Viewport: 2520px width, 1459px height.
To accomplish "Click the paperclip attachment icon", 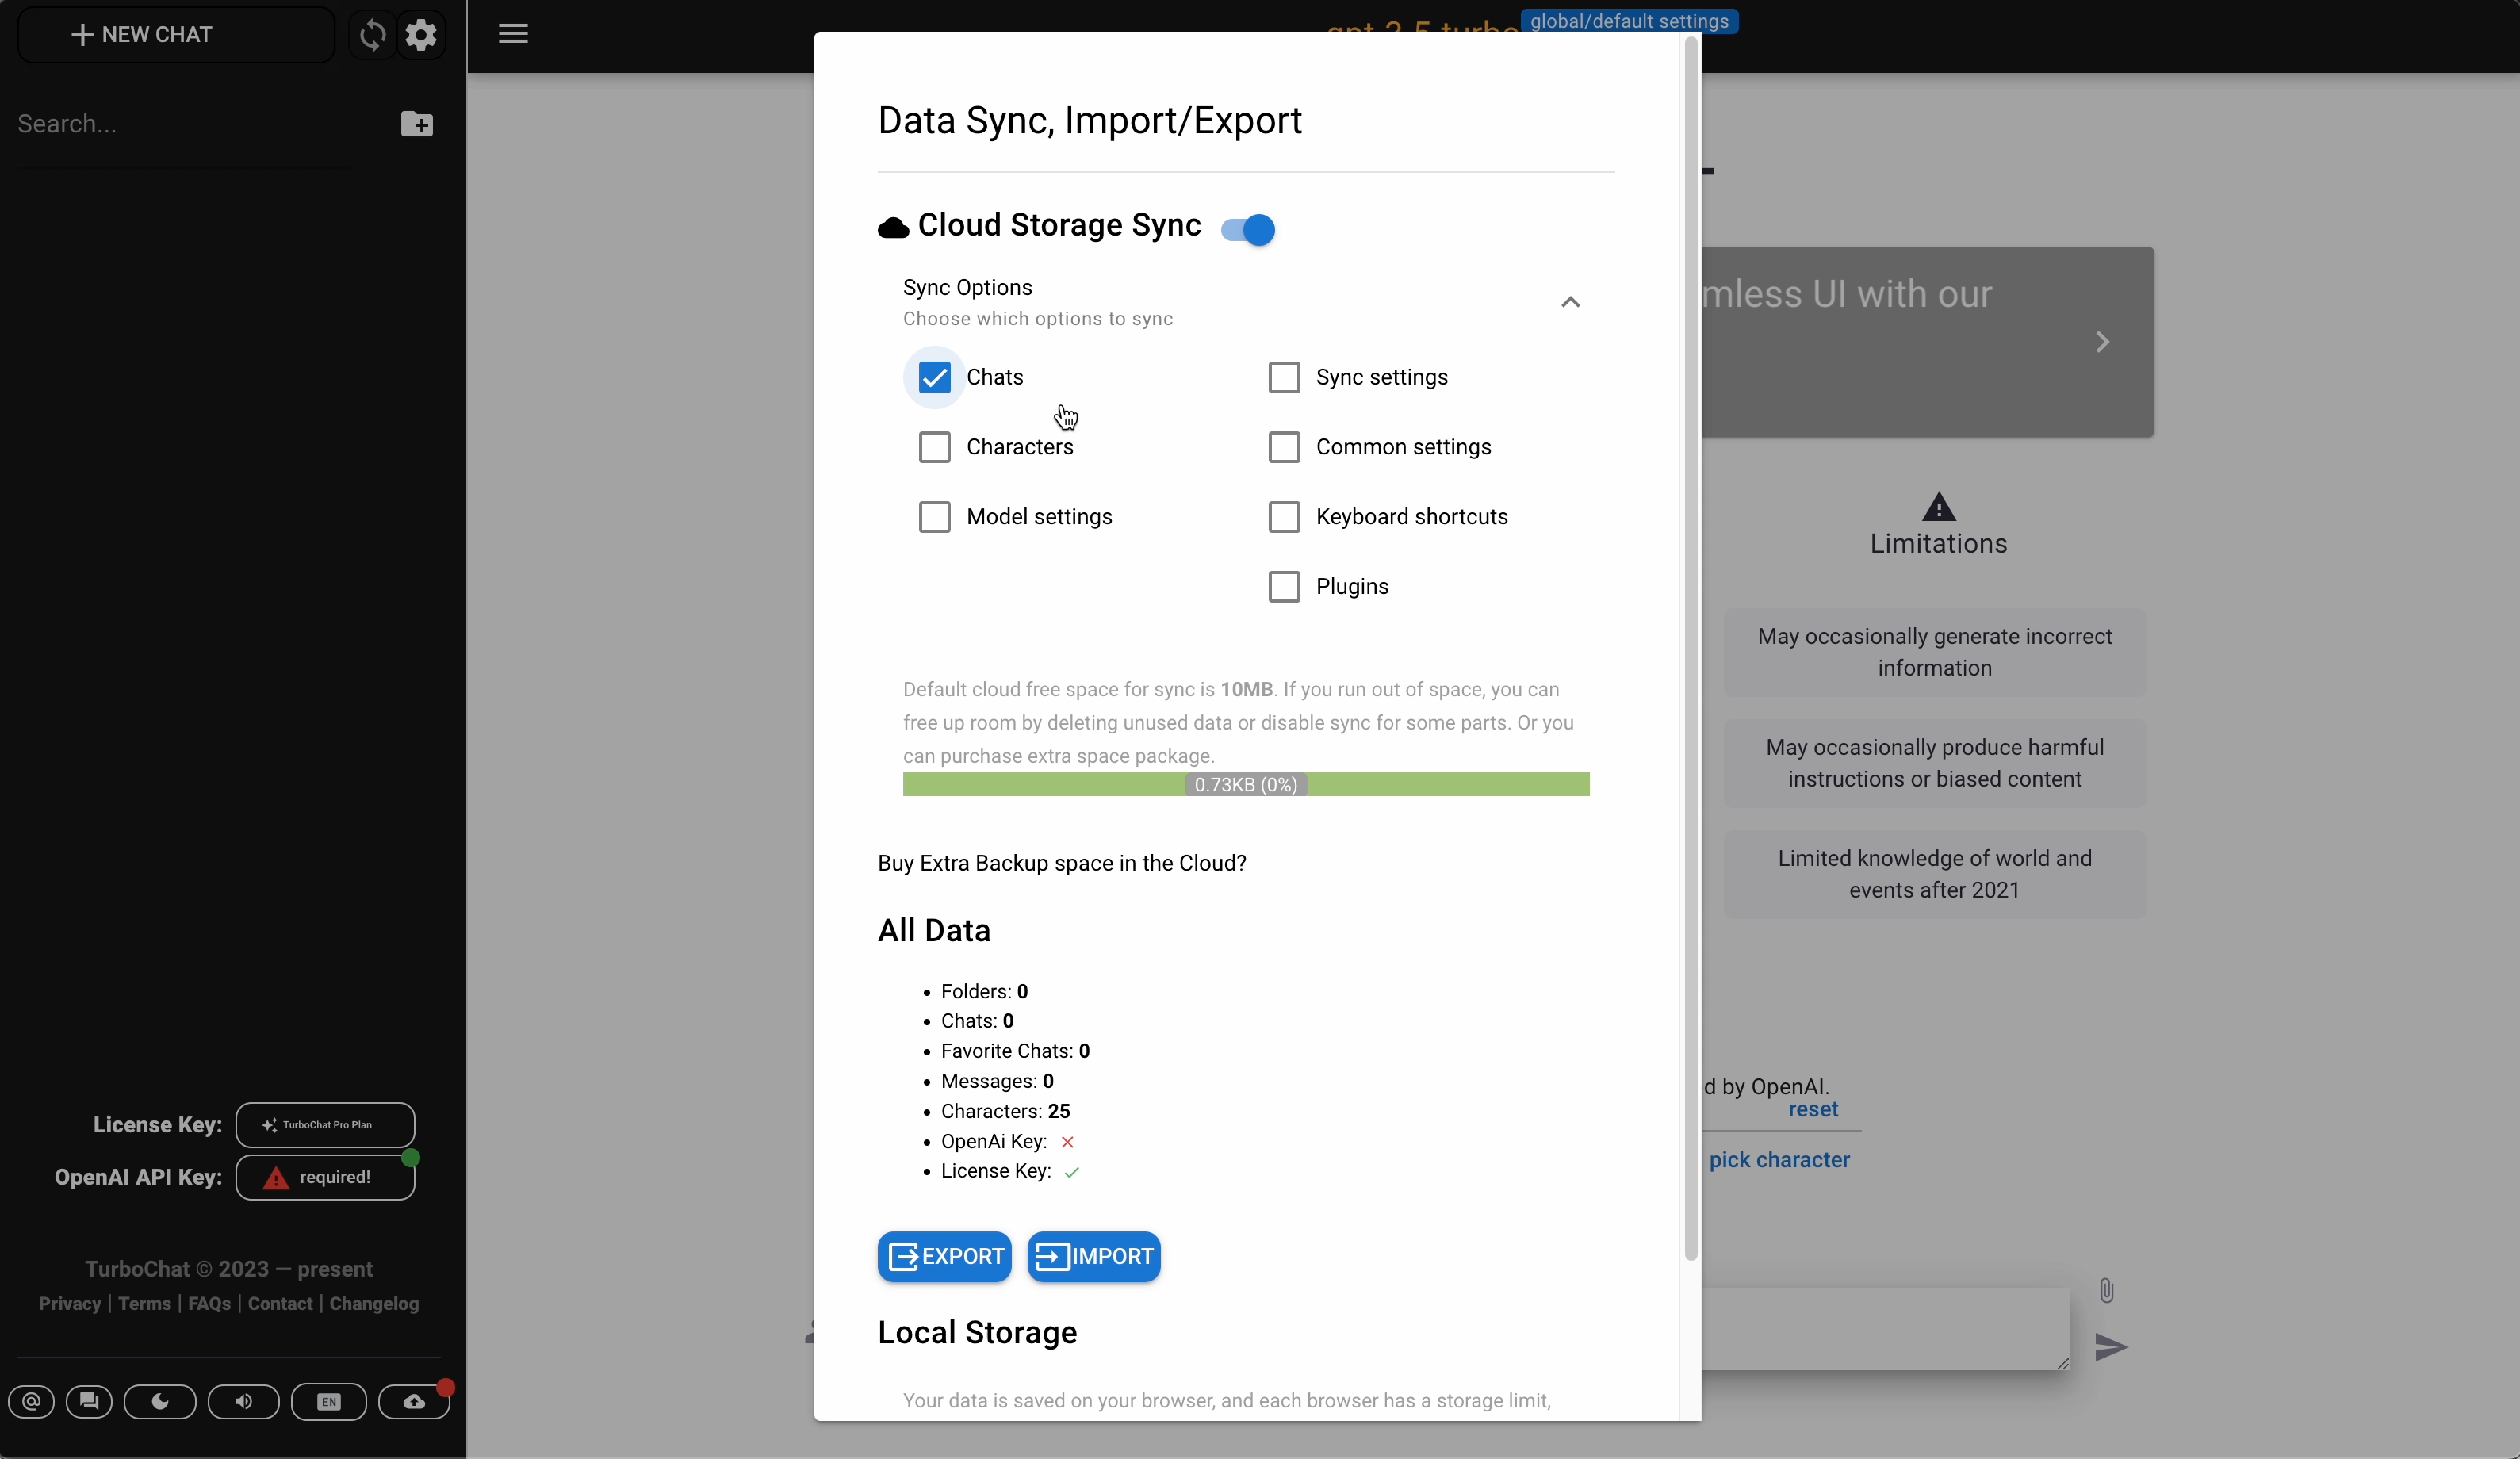I will point(2106,1290).
